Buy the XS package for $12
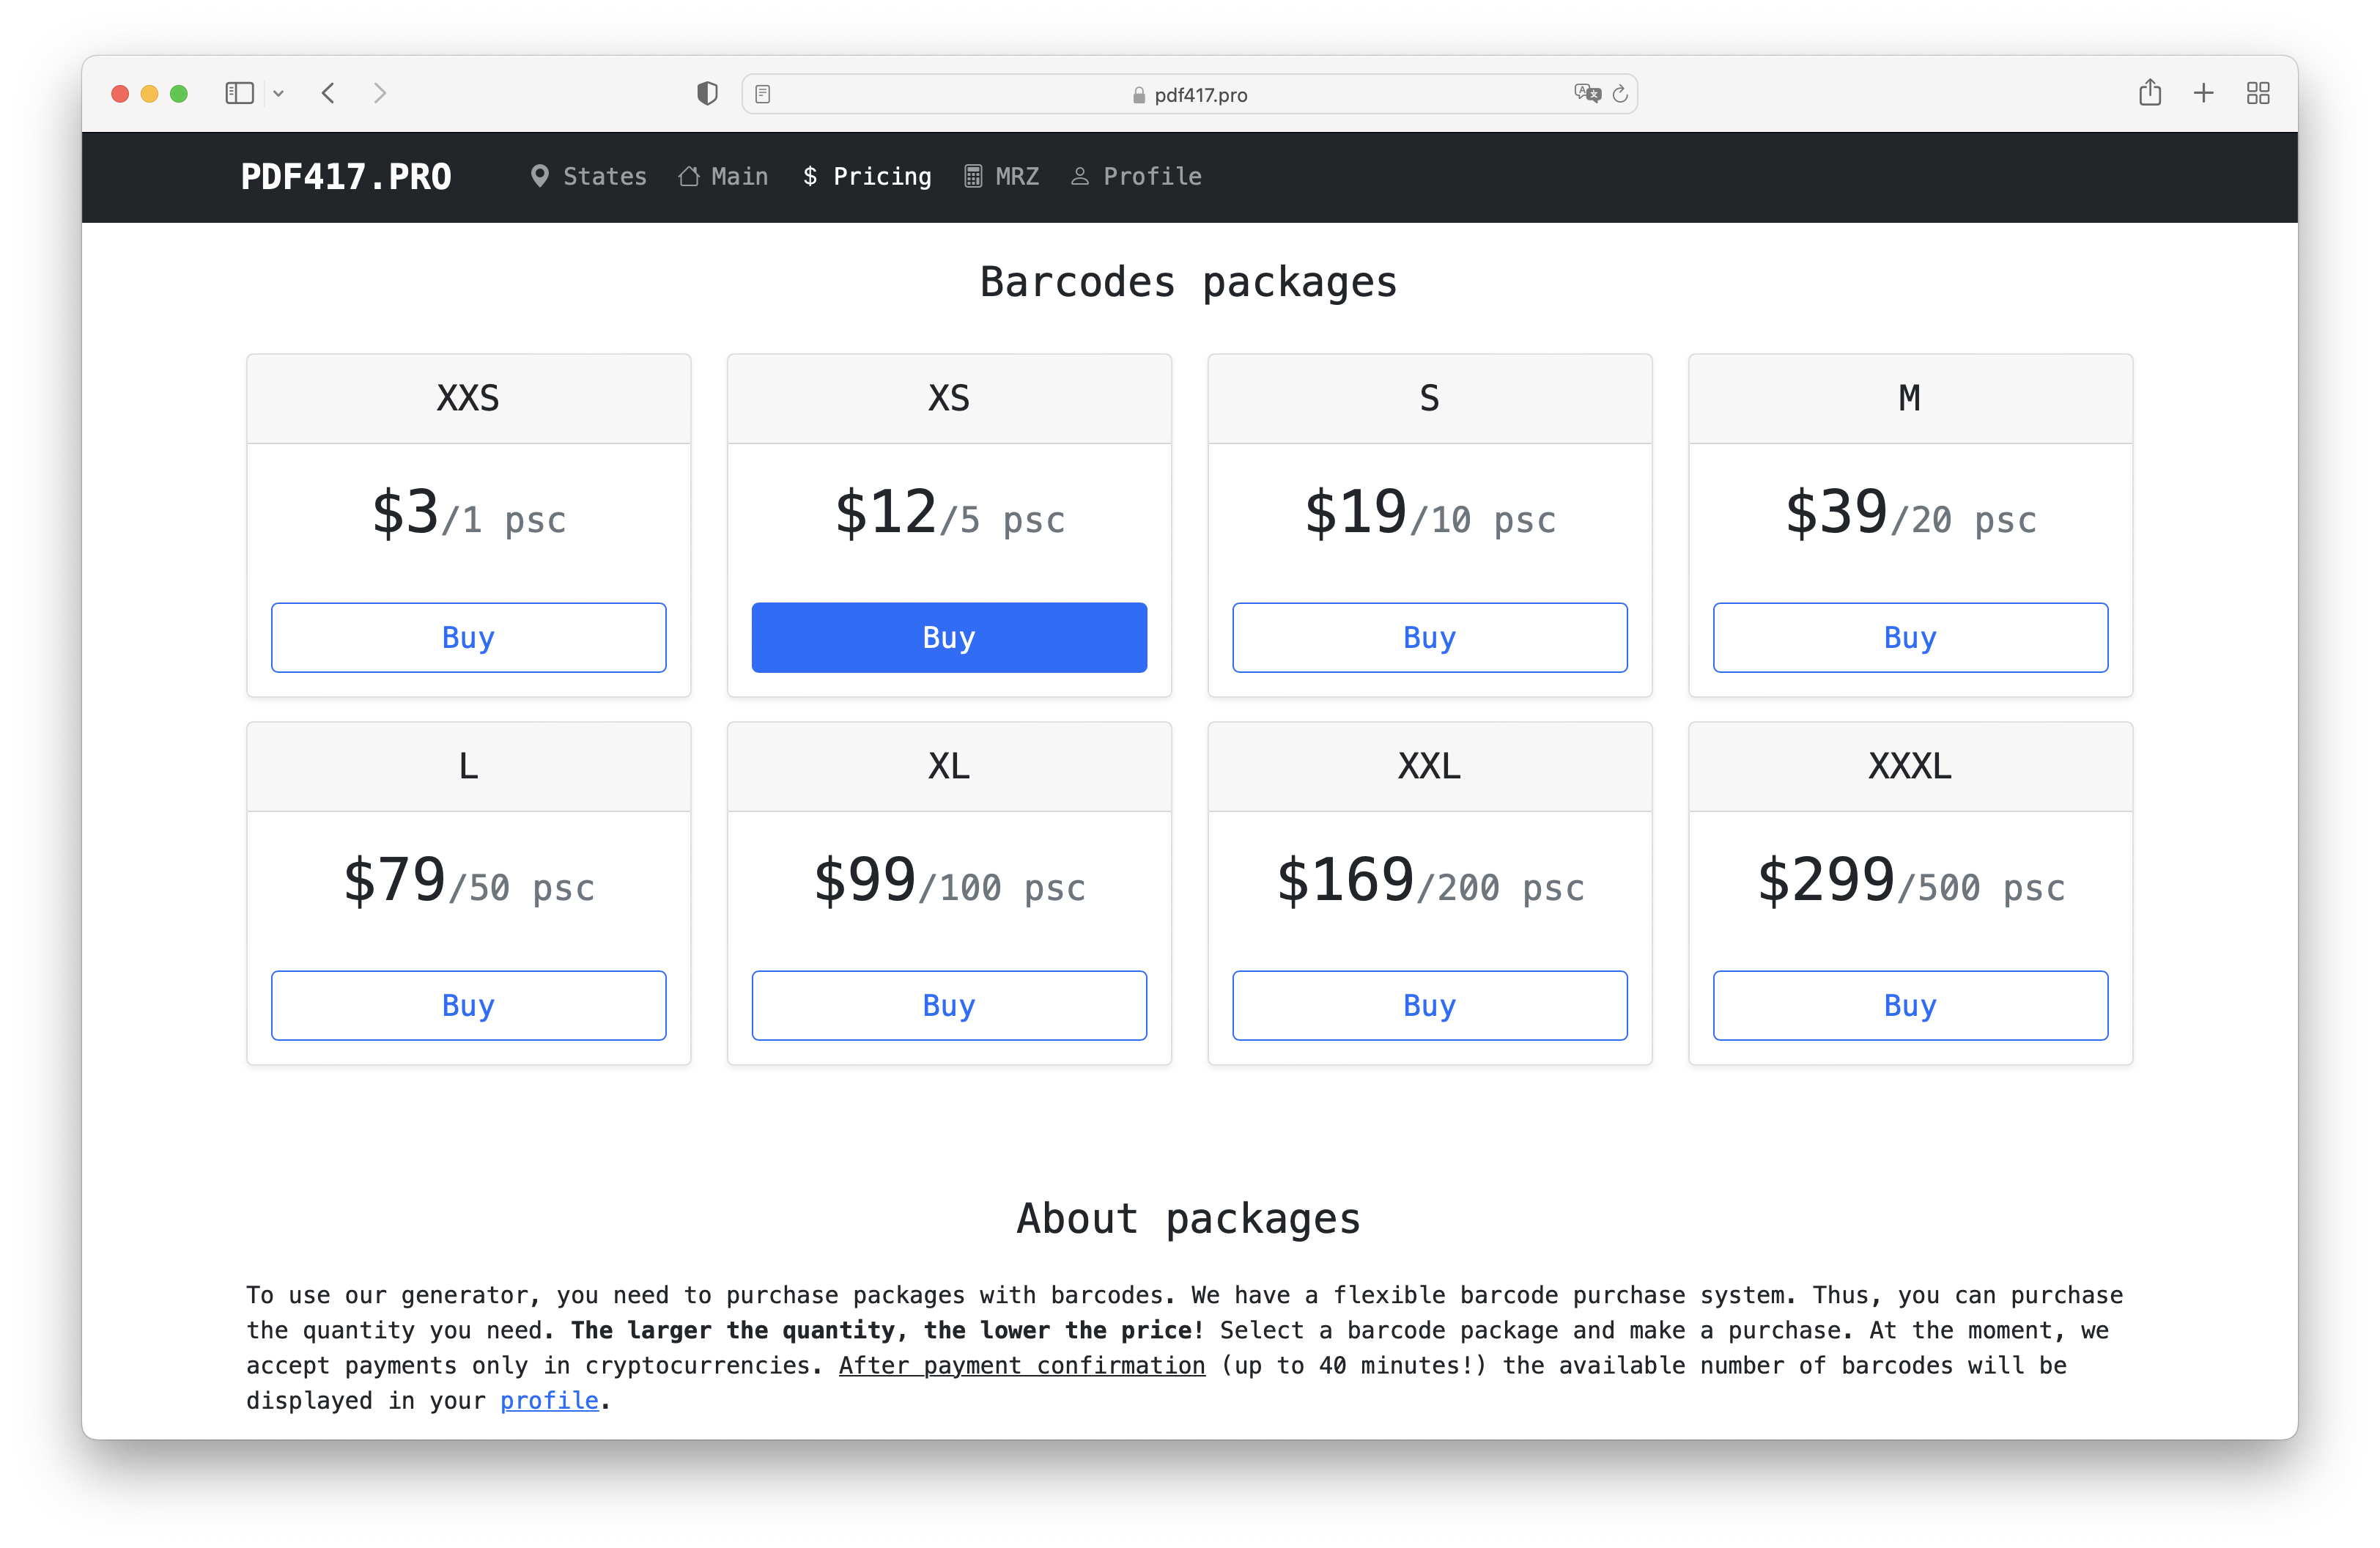This screenshot has height=1548, width=2380. click(948, 637)
